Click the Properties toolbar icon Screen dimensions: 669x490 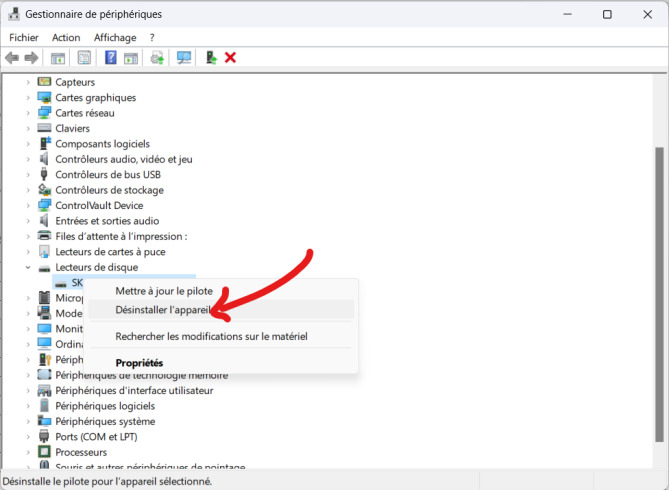tap(84, 58)
